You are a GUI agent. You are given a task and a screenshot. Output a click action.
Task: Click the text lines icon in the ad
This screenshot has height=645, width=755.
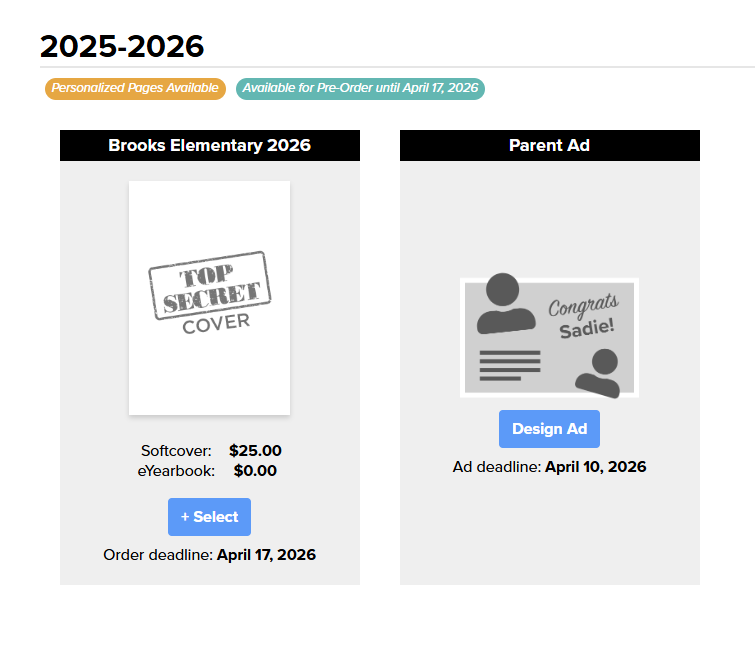coord(509,365)
